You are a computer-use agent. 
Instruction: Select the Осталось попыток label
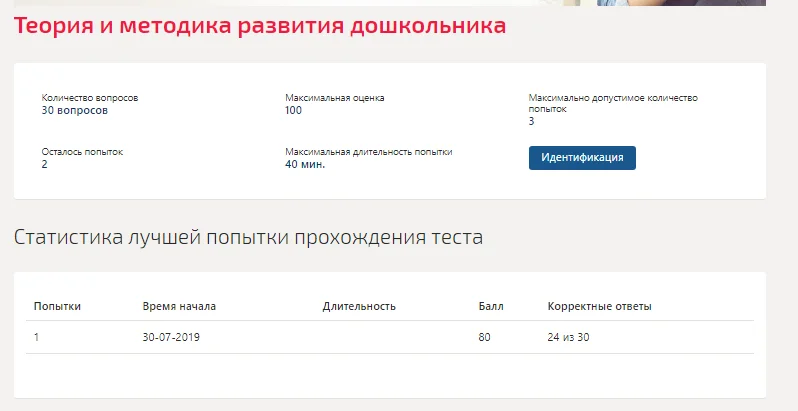tap(82, 152)
